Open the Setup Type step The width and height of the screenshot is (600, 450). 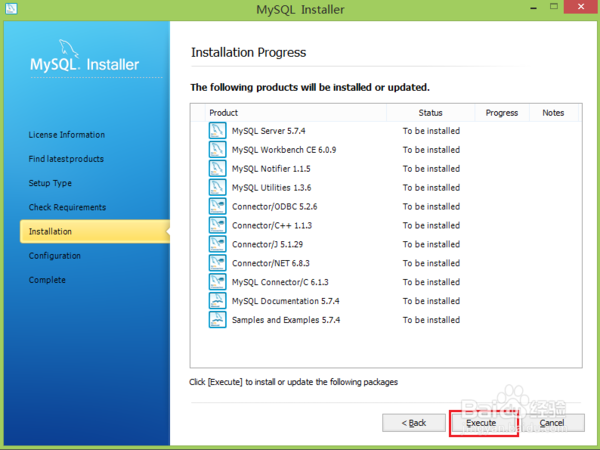50,183
